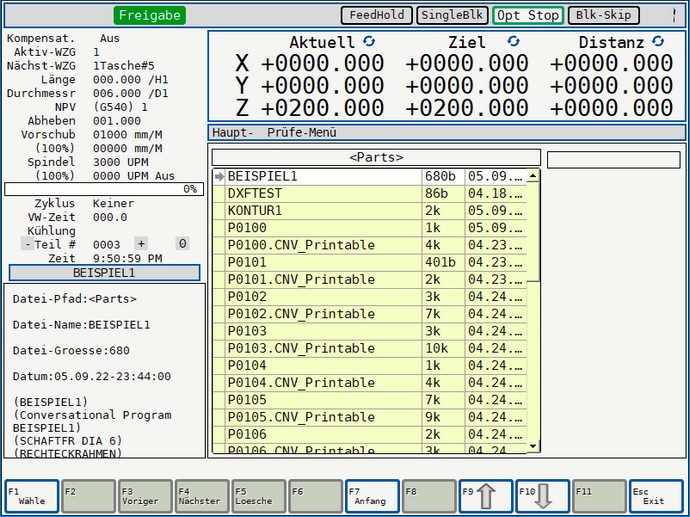Select the P0103.CNV_Printable file
The image size is (690, 517).
coord(370,348)
